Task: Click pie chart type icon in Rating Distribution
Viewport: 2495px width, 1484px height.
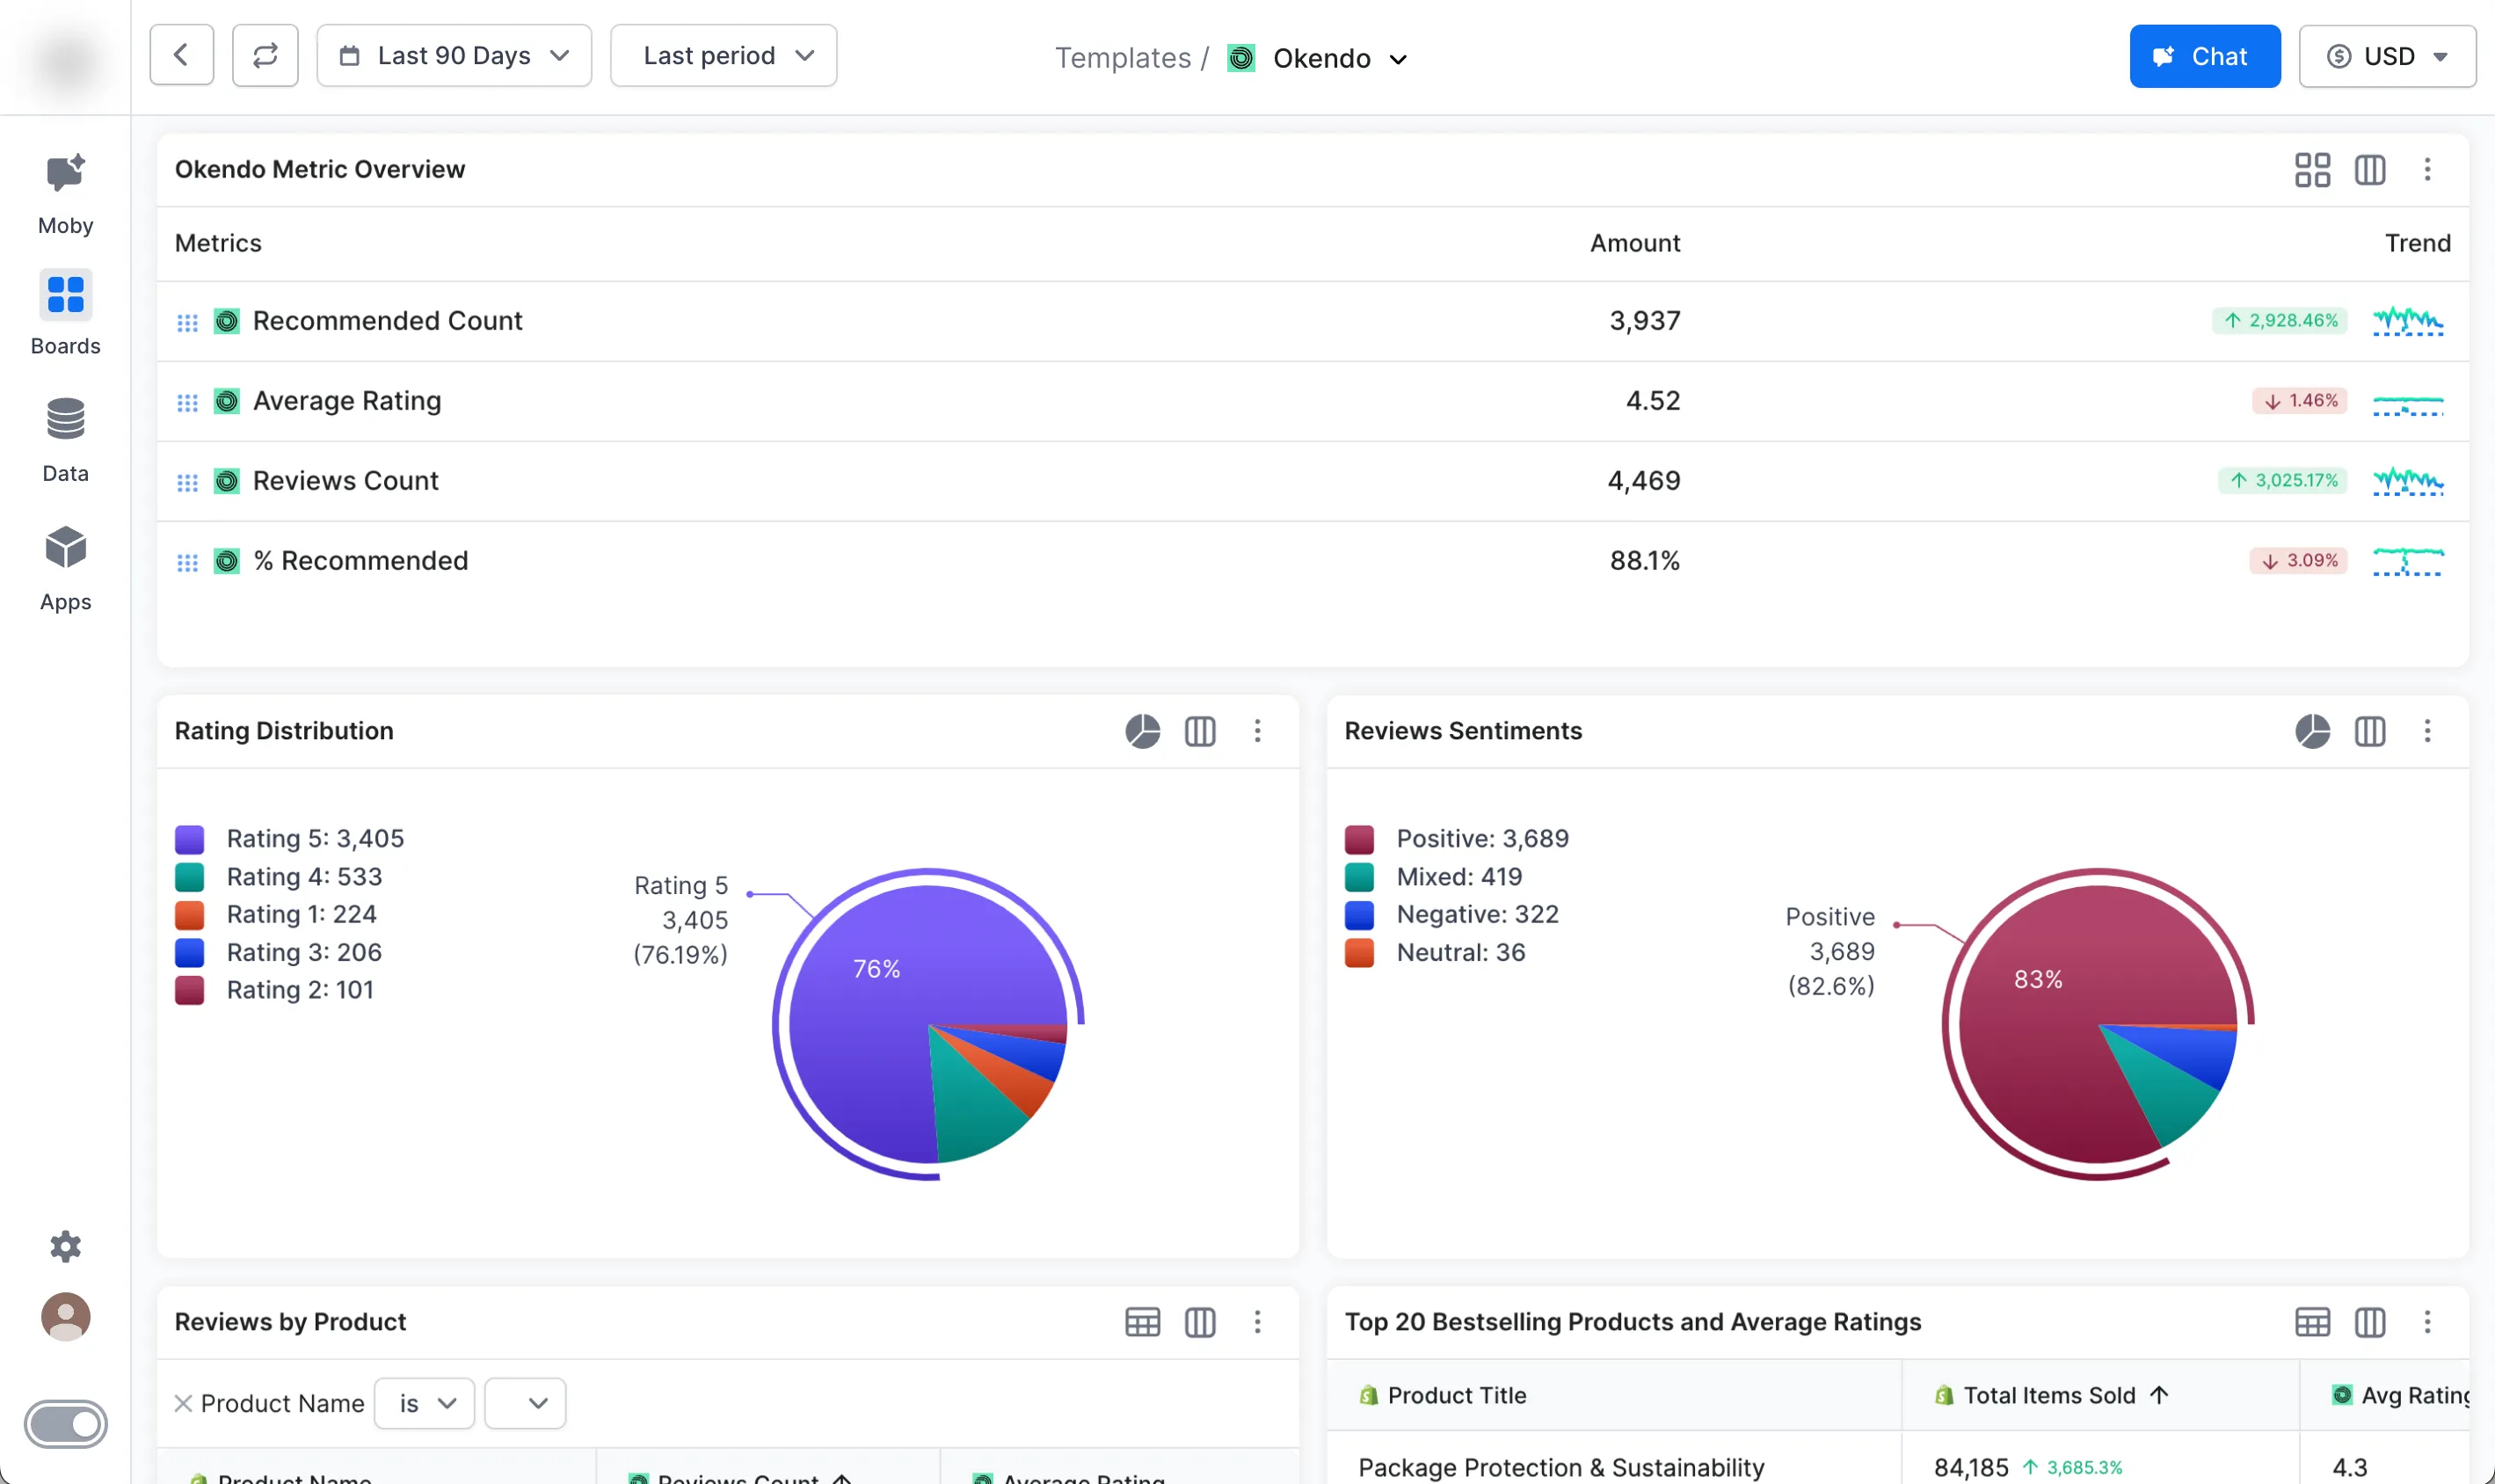Action: tap(1142, 731)
